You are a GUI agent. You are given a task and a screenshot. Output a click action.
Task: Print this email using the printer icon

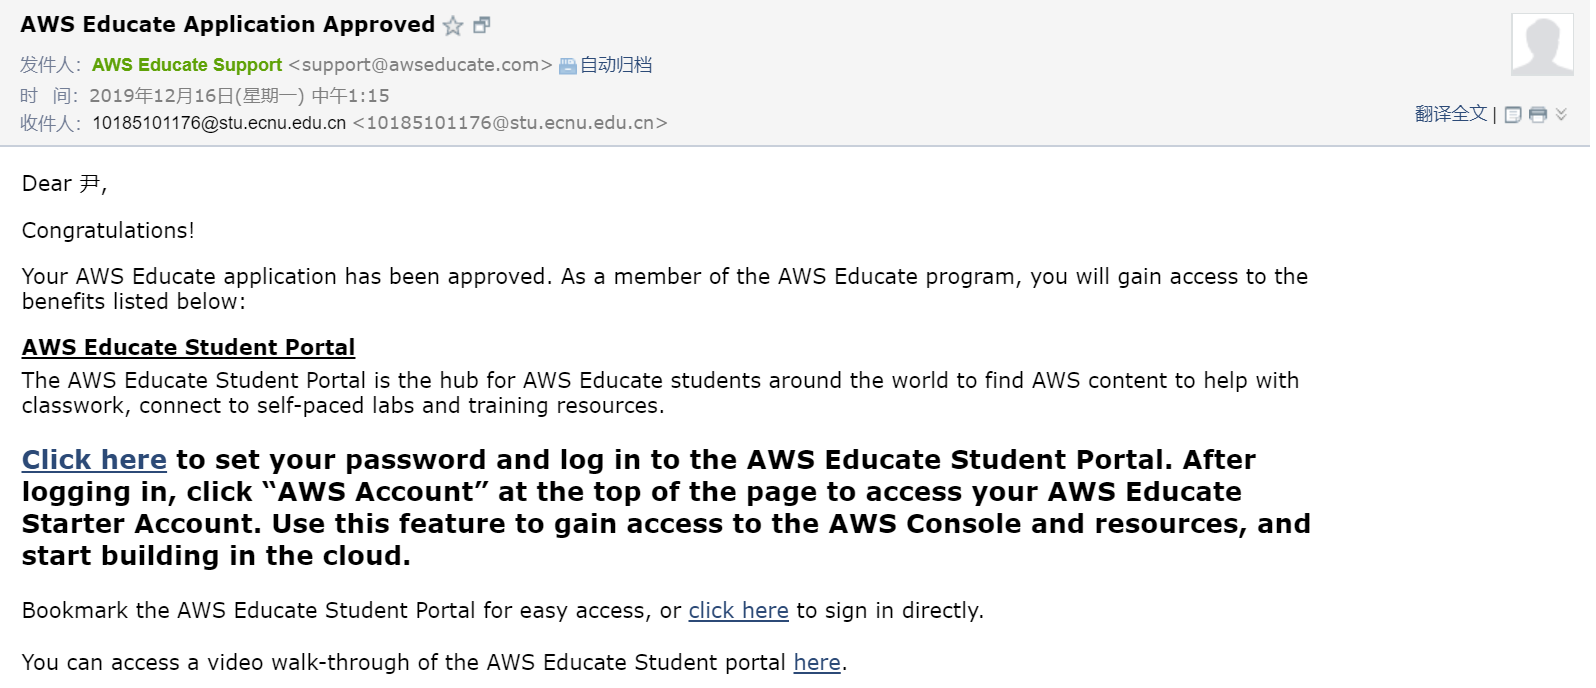tap(1538, 115)
